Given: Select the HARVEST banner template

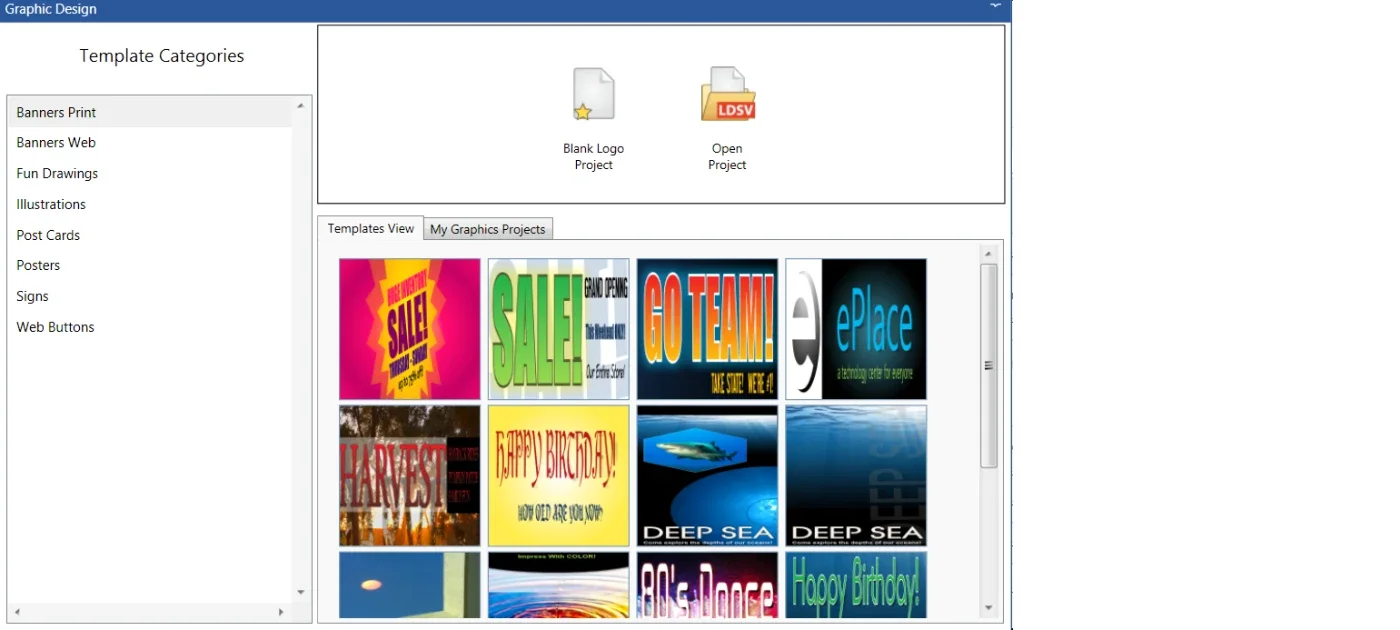Looking at the screenshot, I should click(410, 475).
